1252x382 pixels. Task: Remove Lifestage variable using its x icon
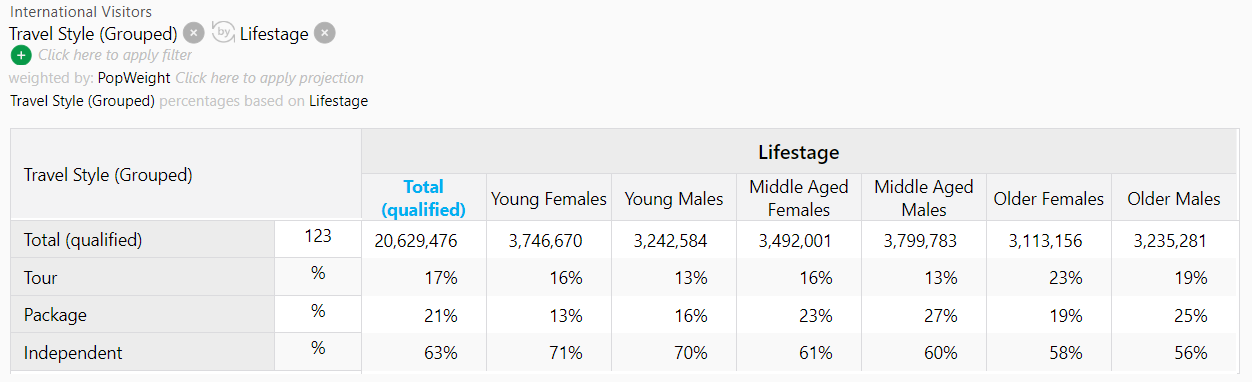pyautogui.click(x=324, y=33)
